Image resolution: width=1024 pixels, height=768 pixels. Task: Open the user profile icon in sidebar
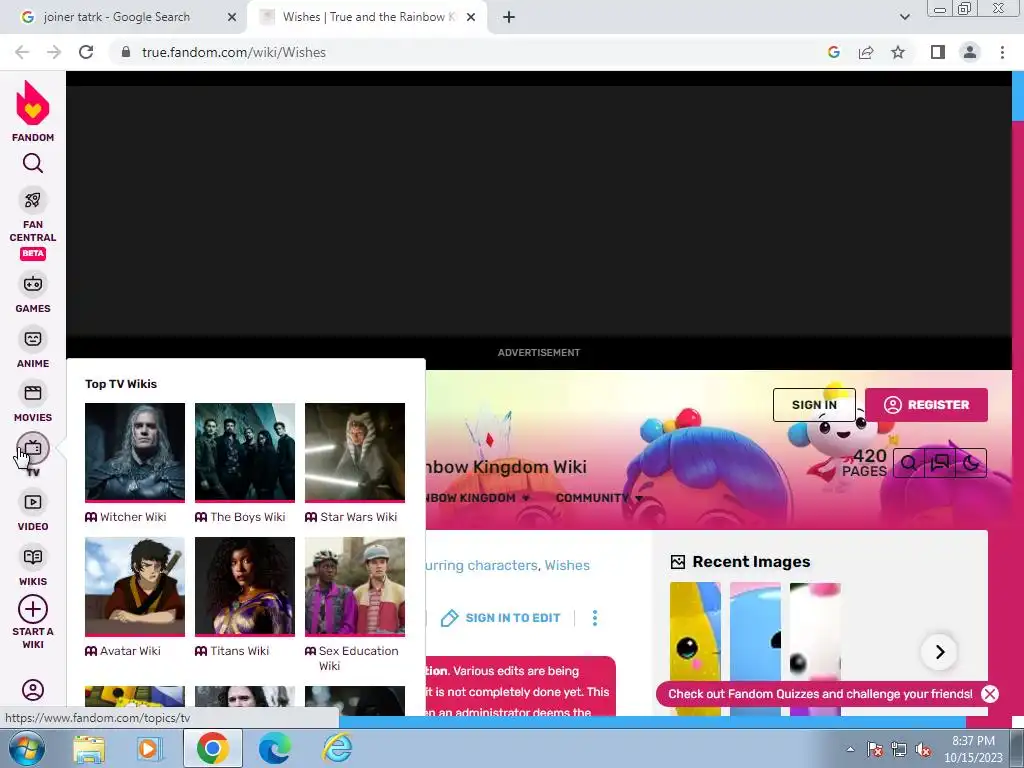(33, 690)
